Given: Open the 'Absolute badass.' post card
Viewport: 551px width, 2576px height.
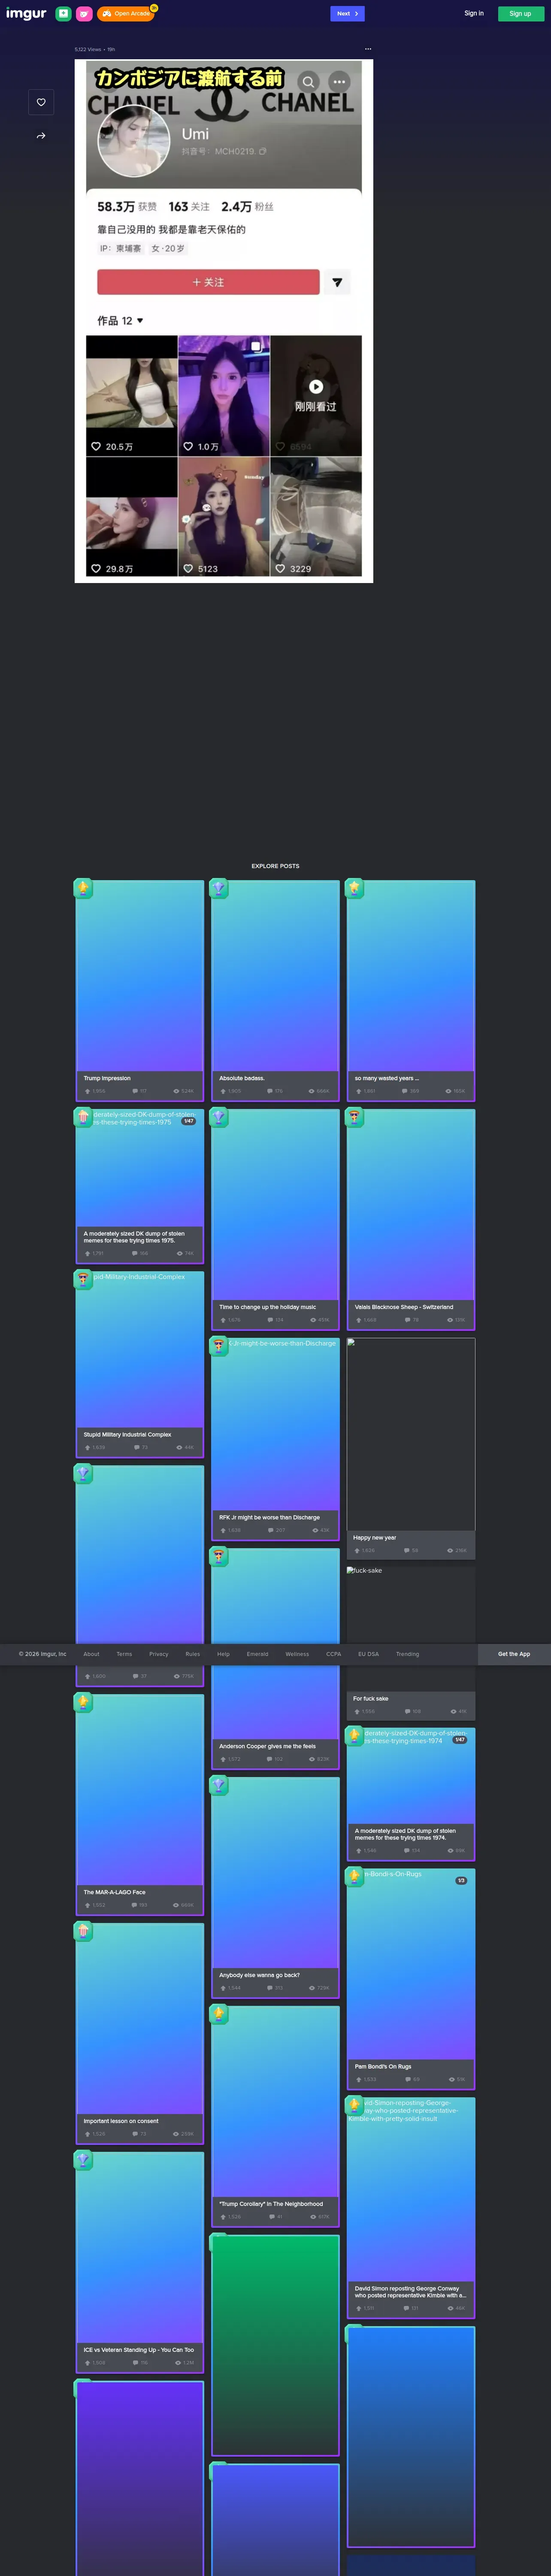Looking at the screenshot, I should [x=275, y=991].
